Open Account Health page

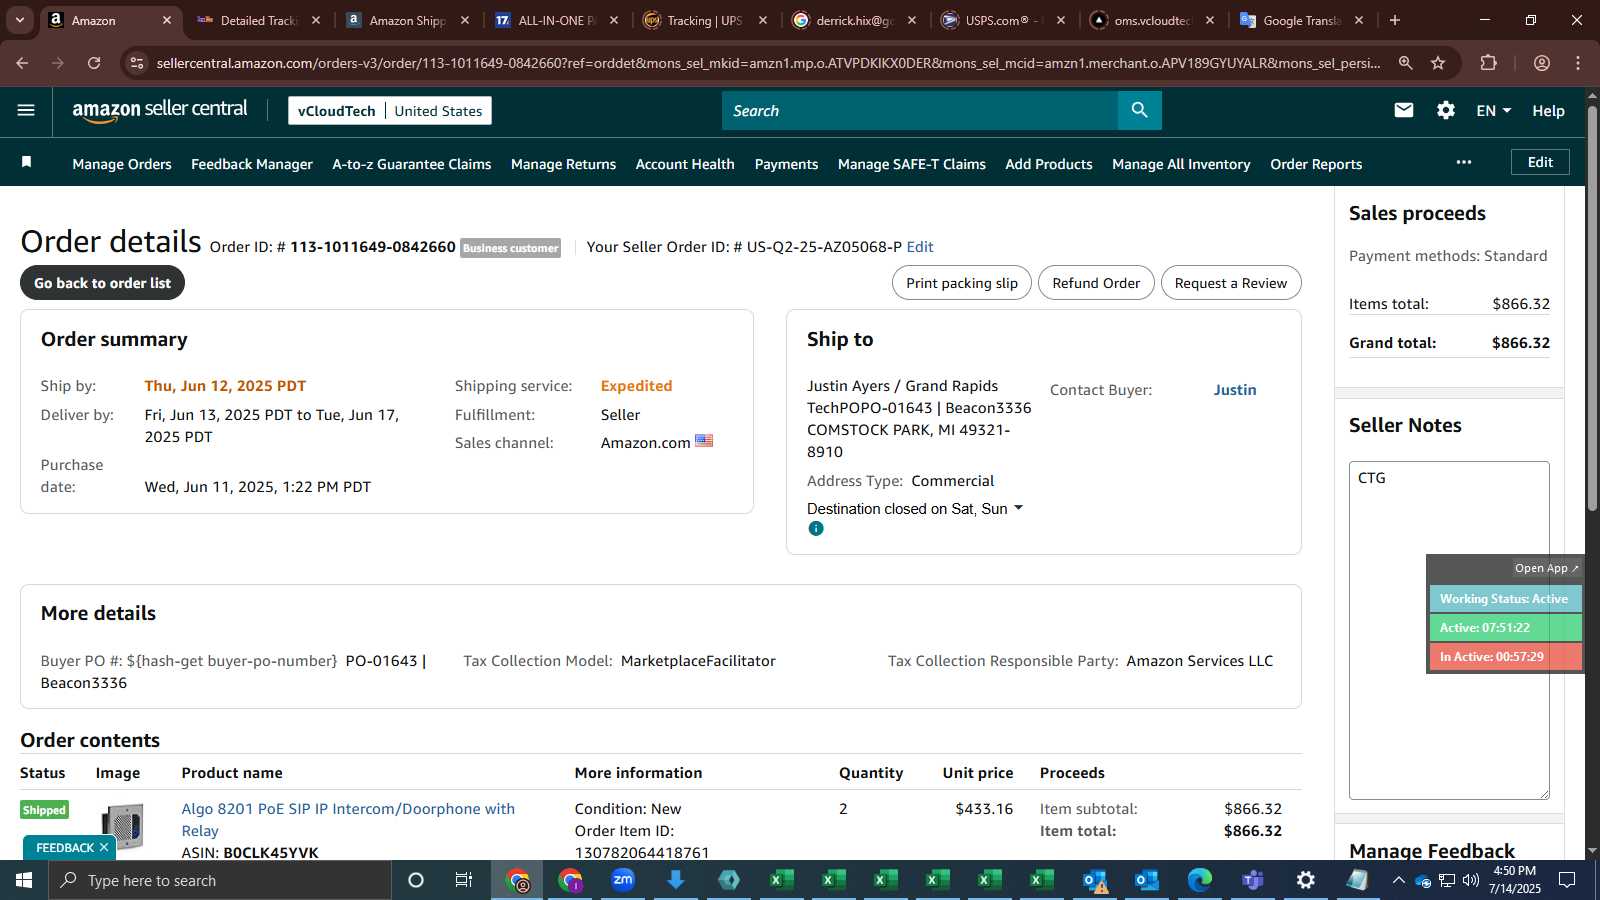click(x=685, y=164)
